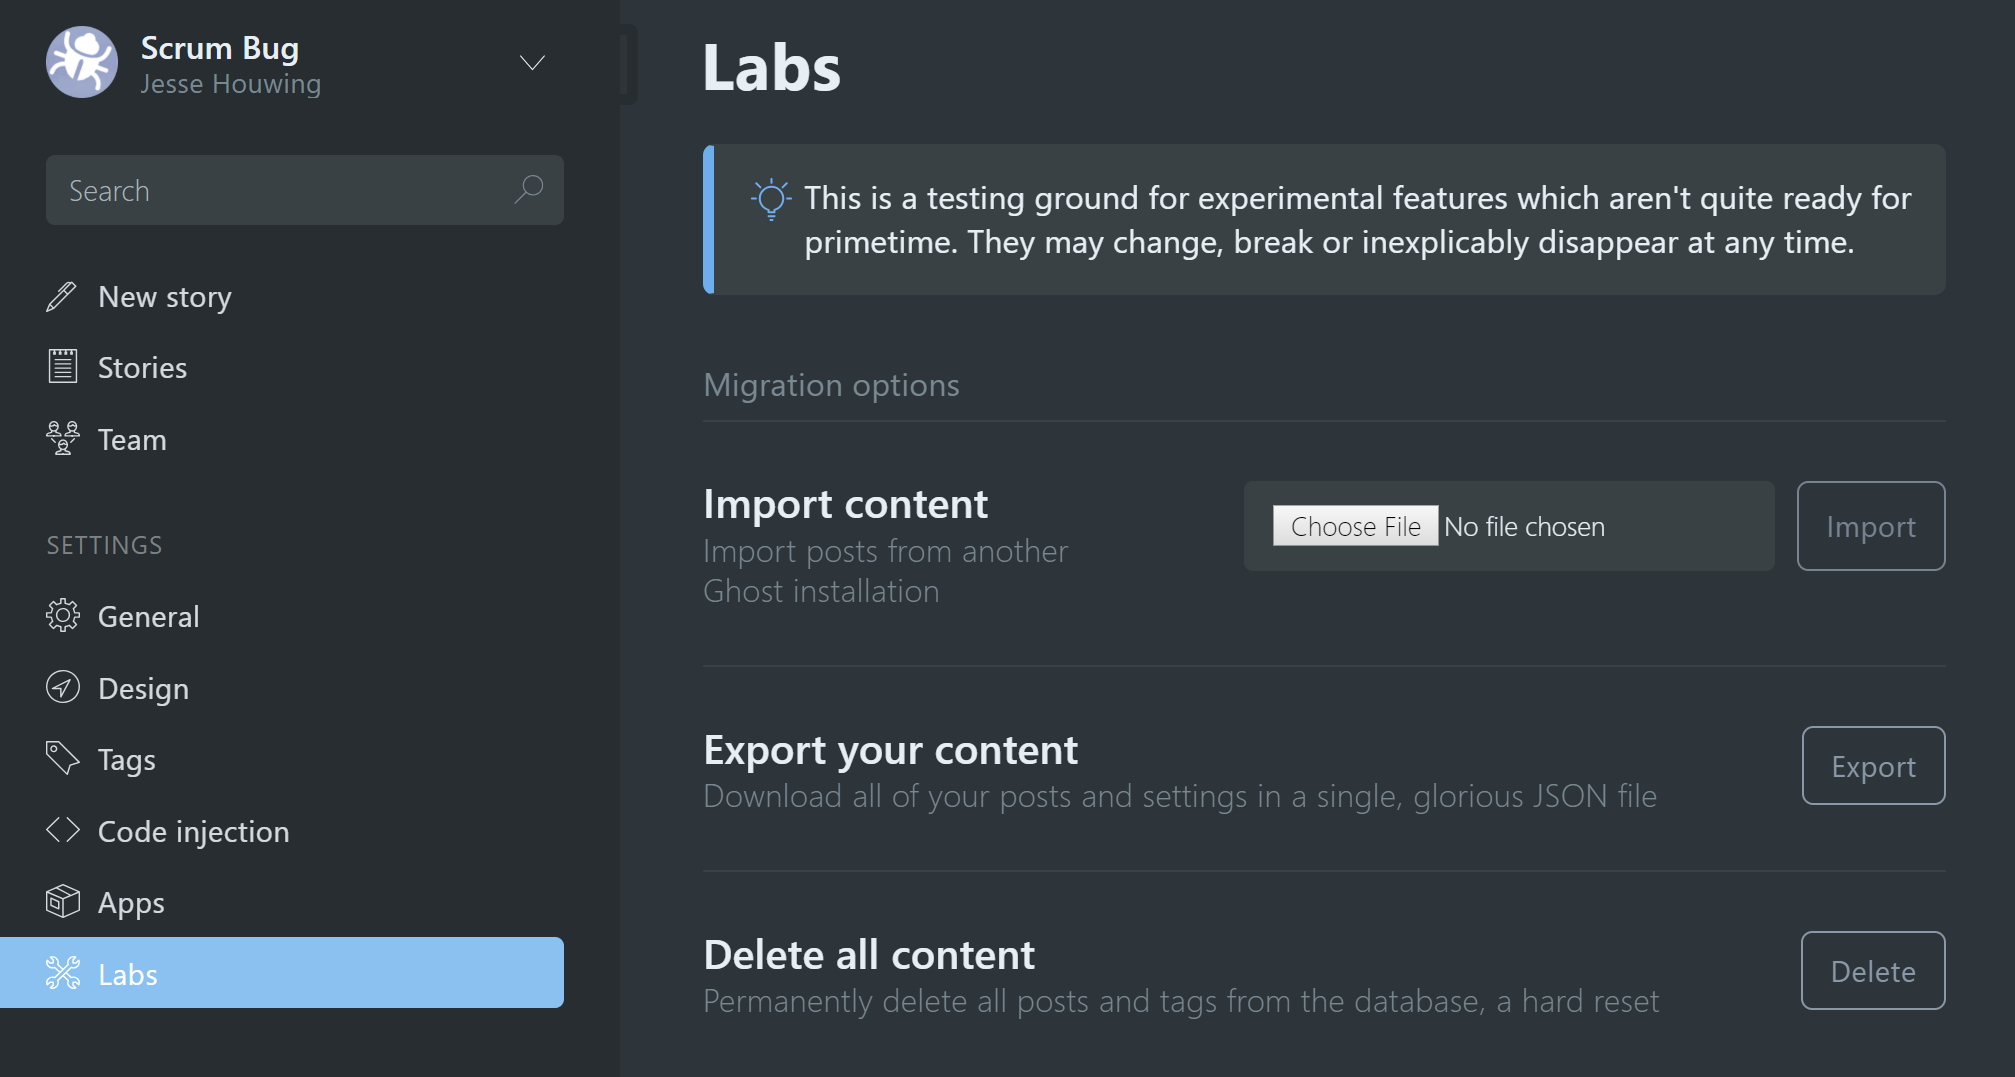Screen dimensions: 2015x1077
Task: Click the Team menu label
Action: [132, 440]
